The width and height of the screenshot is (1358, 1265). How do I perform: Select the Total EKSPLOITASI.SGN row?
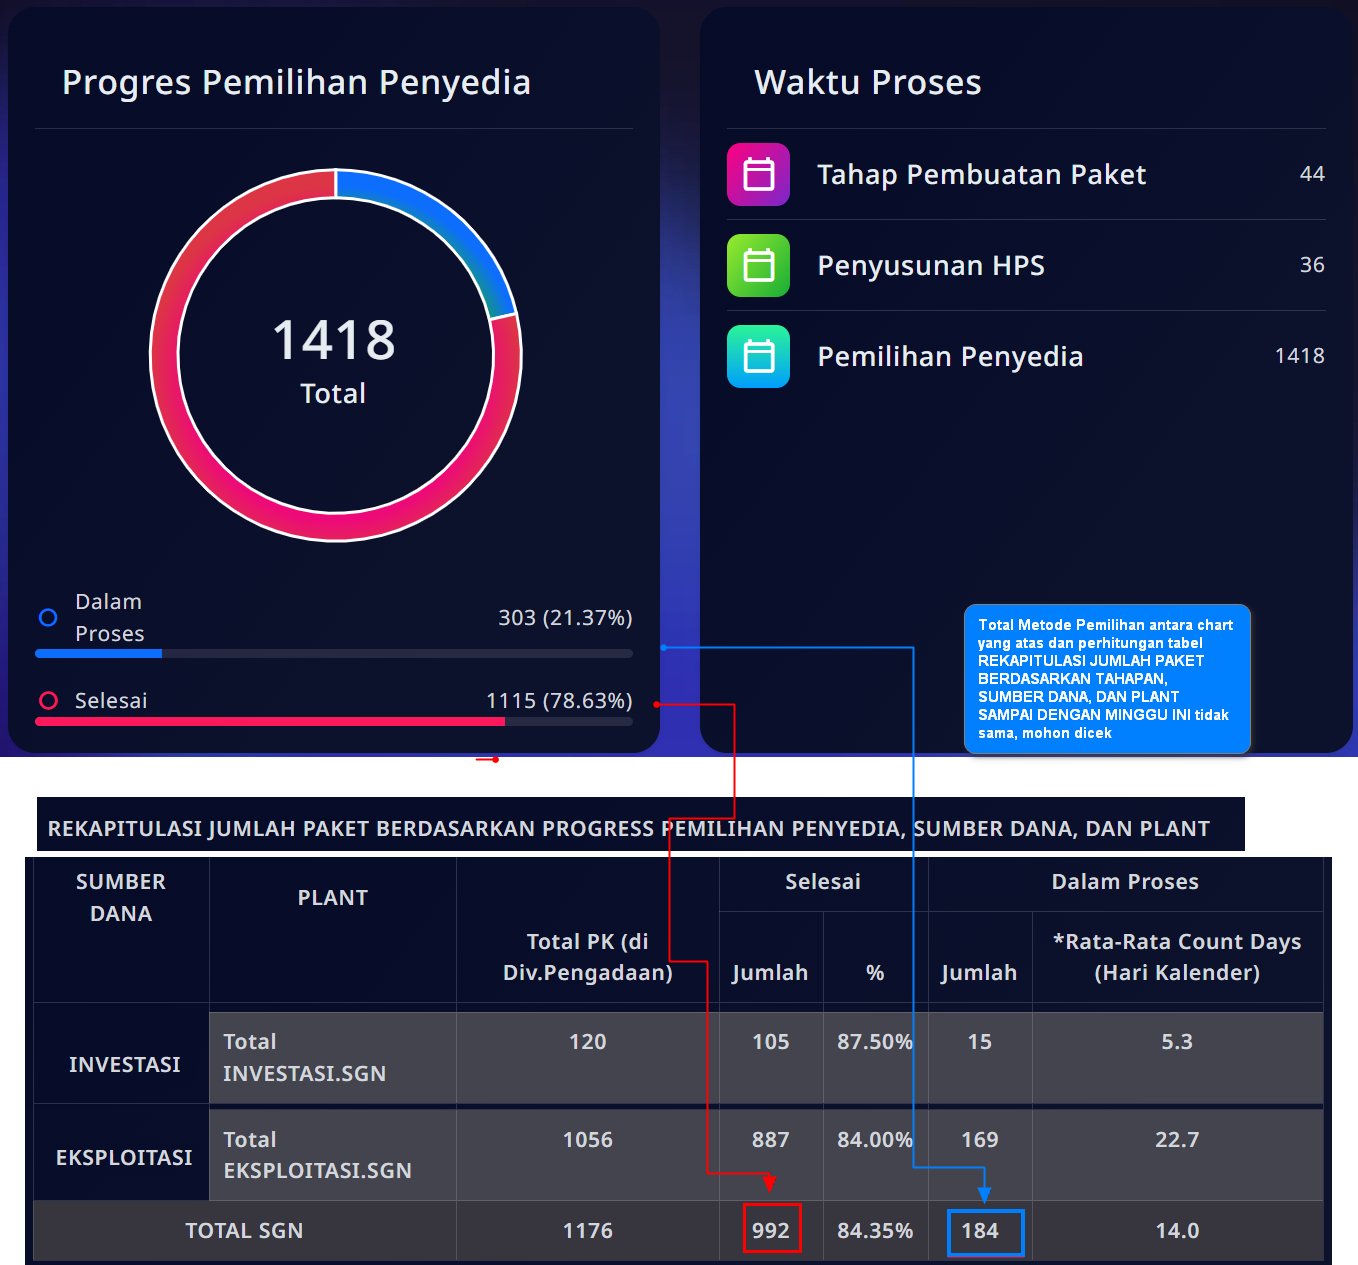coord(317,1155)
